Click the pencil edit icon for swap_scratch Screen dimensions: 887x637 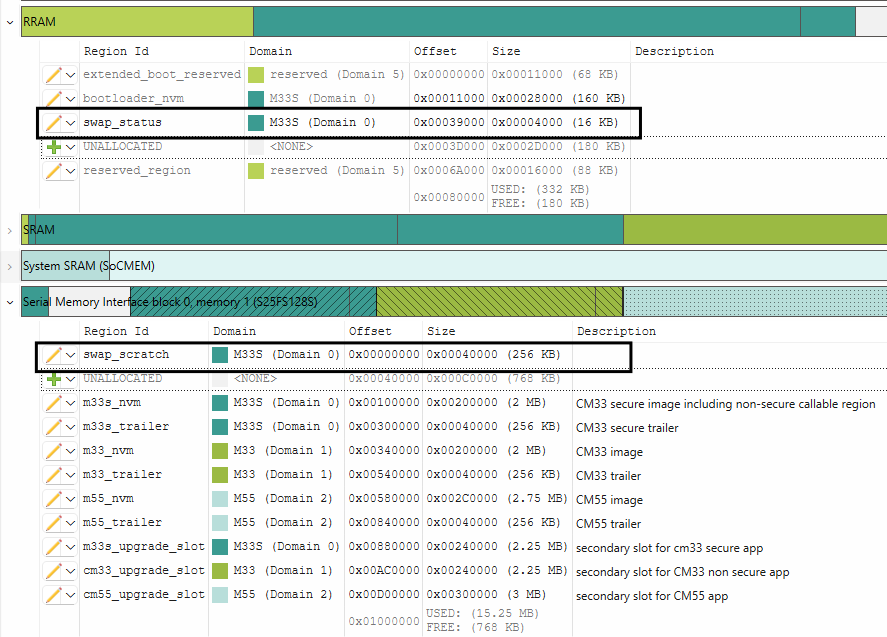coord(54,355)
